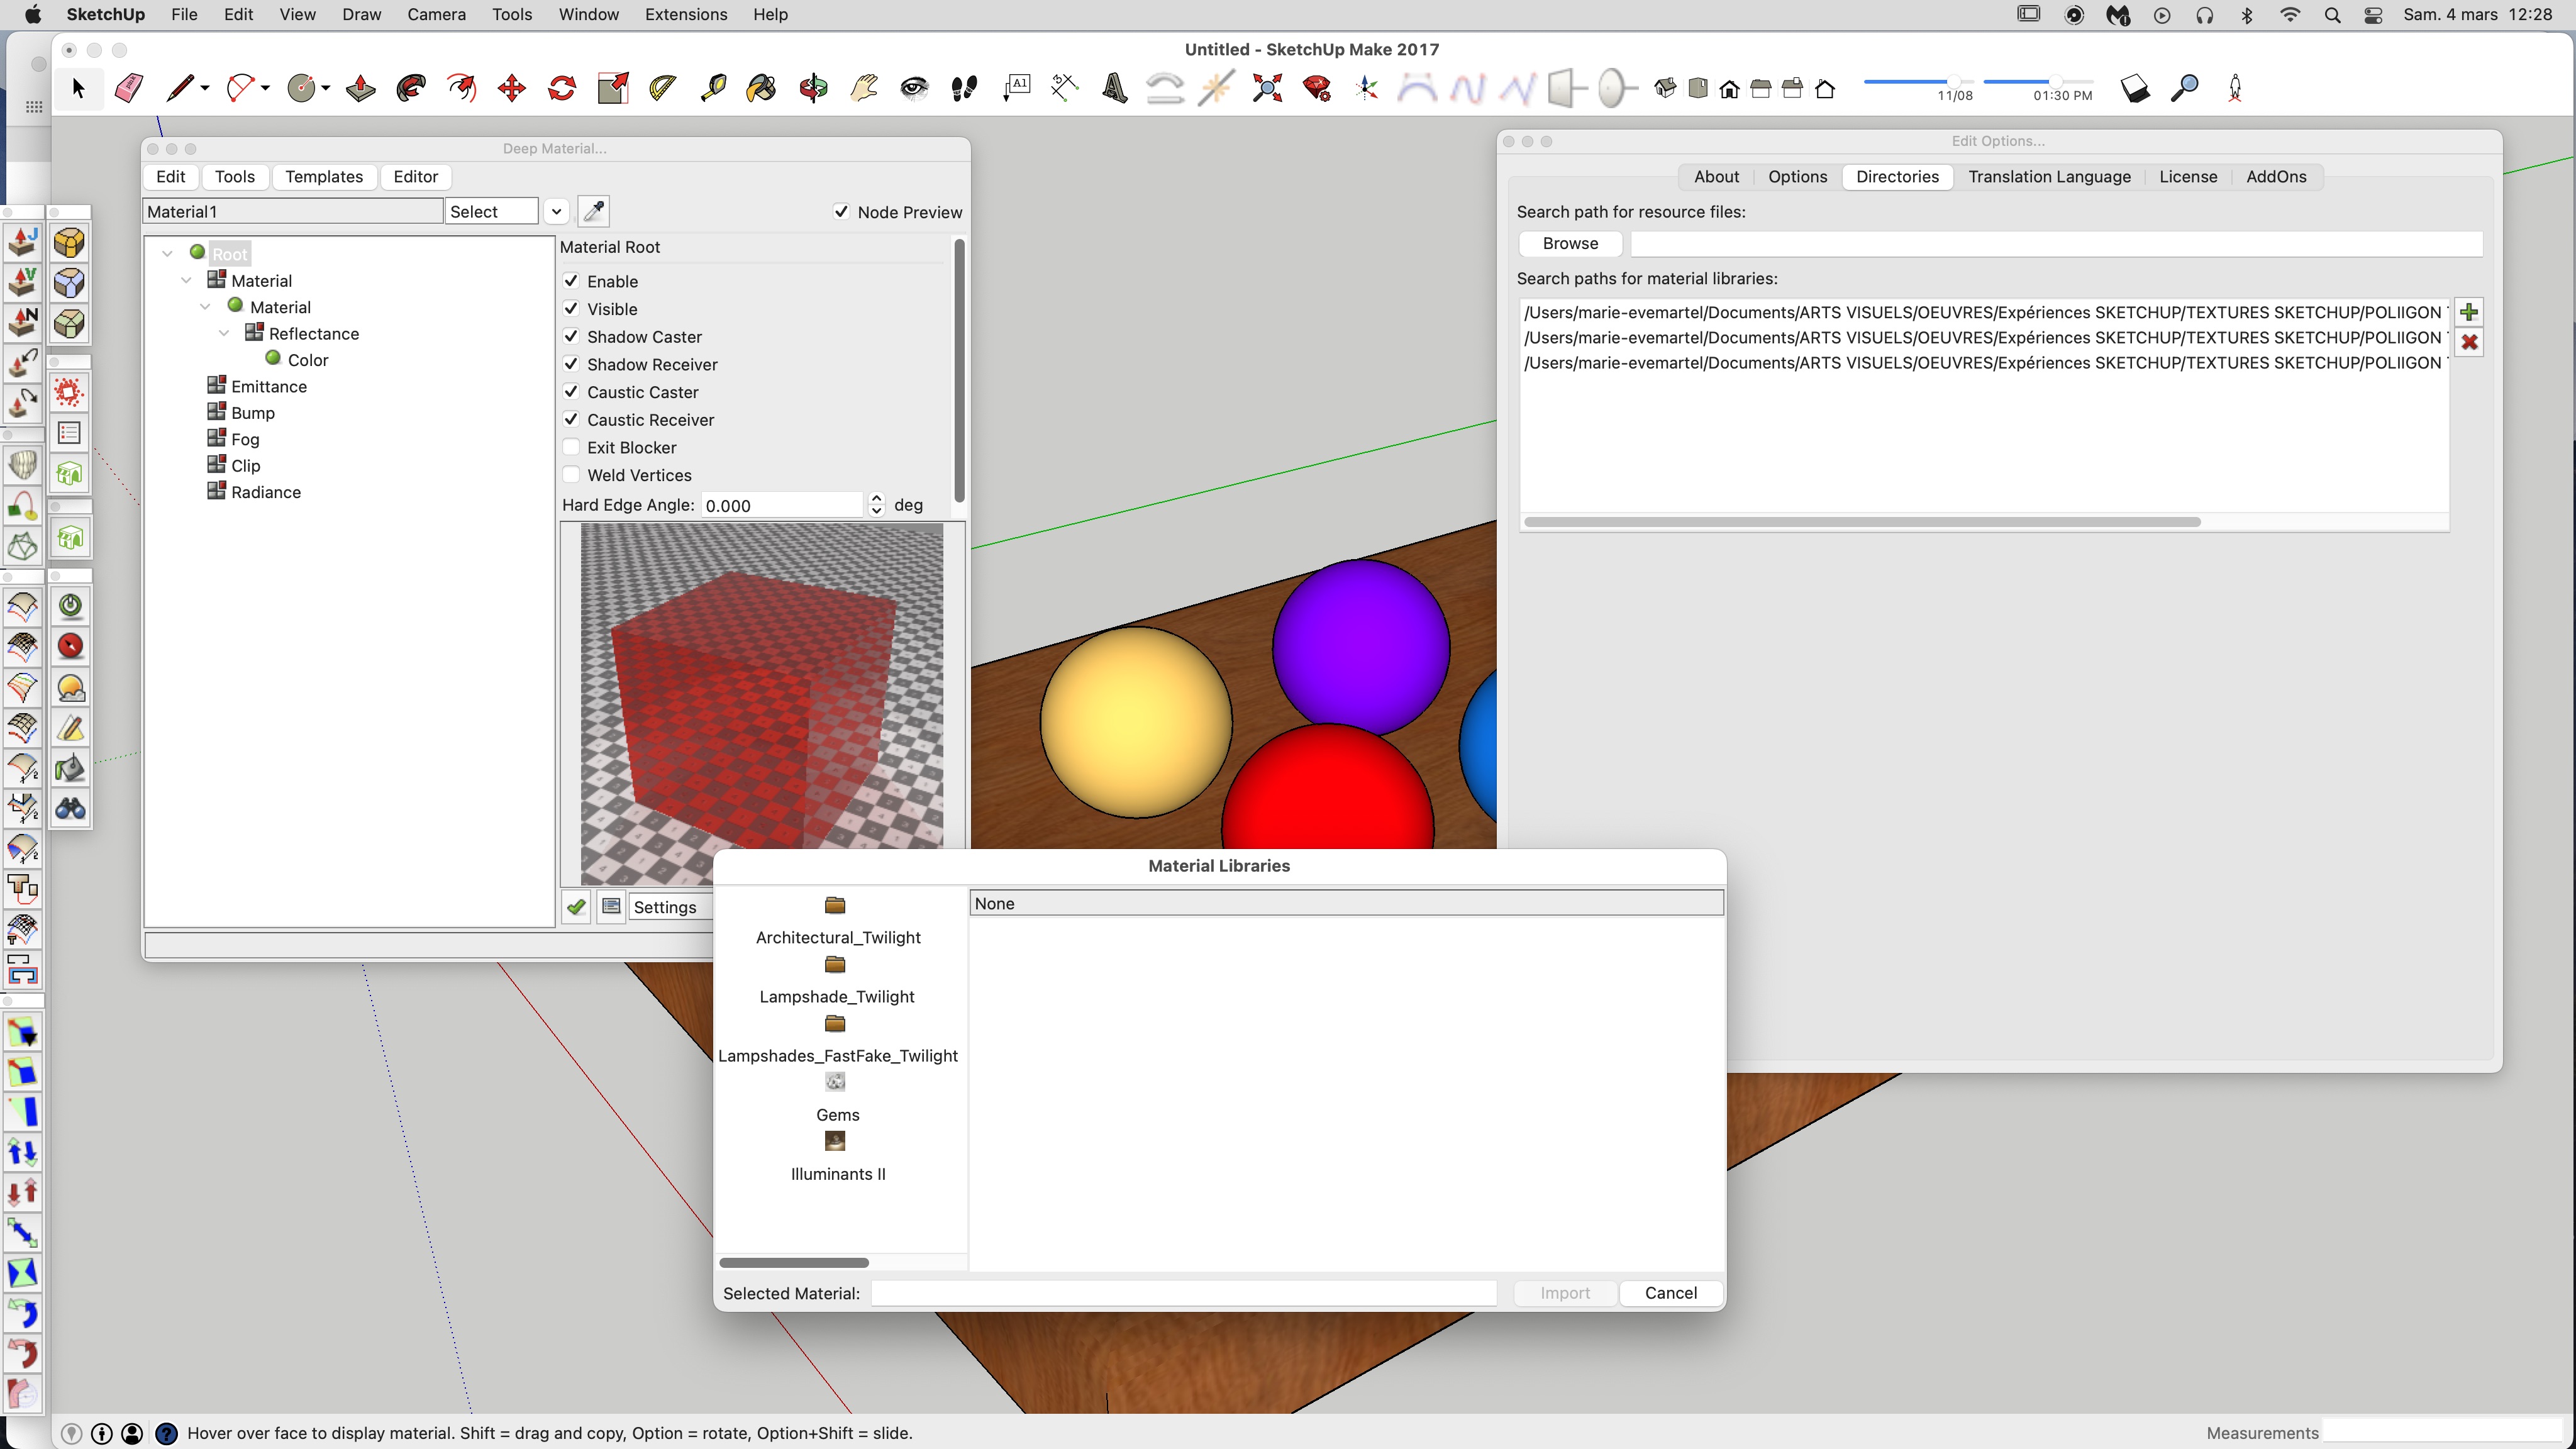Screen dimensions: 2576x1449
Task: Switch to the Directories tab
Action: point(1897,175)
